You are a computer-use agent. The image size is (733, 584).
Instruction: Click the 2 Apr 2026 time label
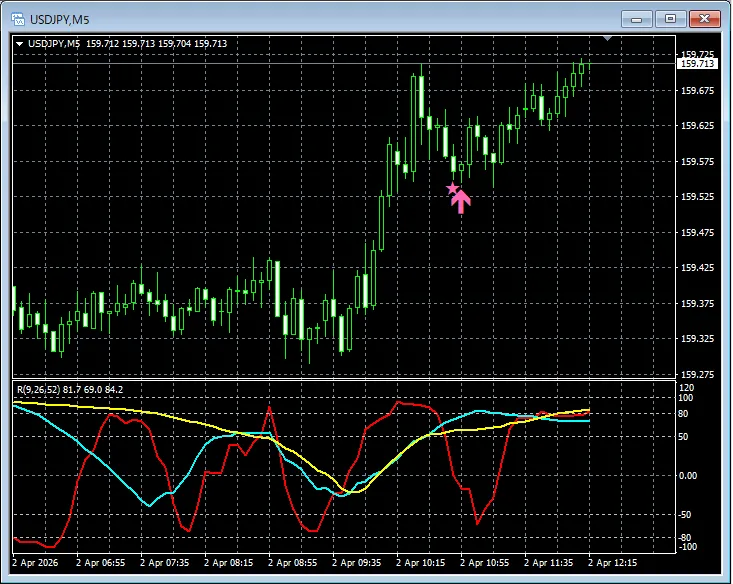pos(35,562)
